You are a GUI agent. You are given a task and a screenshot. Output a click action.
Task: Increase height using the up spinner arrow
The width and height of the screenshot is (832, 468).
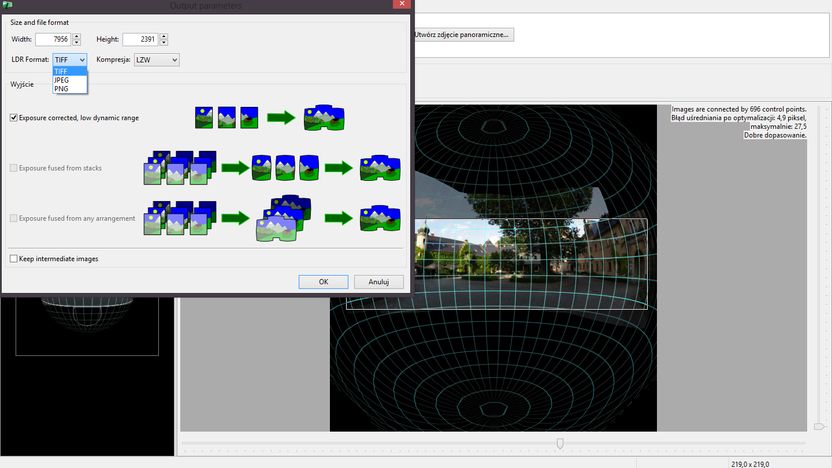point(163,36)
